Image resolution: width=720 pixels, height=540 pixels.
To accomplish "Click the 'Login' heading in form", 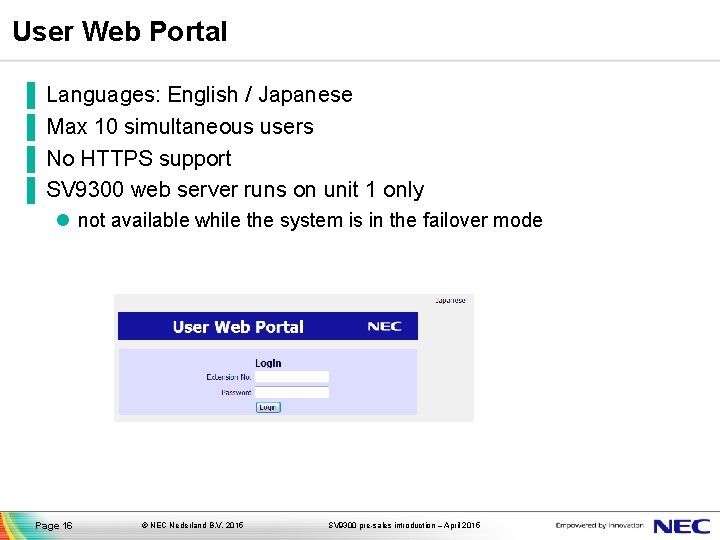I will (x=268, y=363).
